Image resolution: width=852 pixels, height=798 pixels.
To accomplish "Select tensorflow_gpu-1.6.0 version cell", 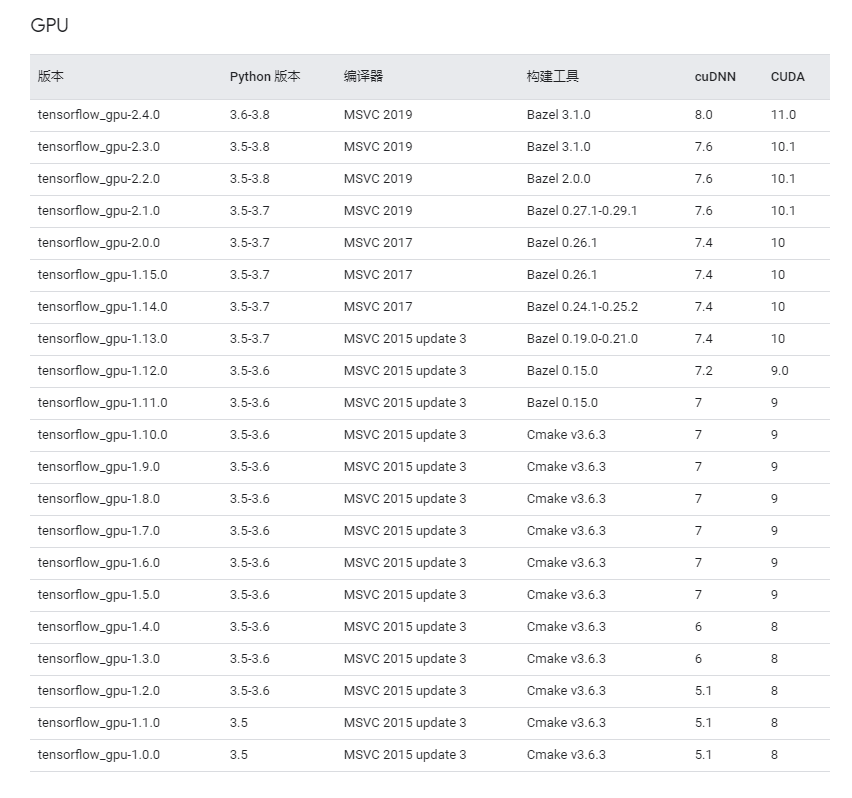I will pos(98,563).
